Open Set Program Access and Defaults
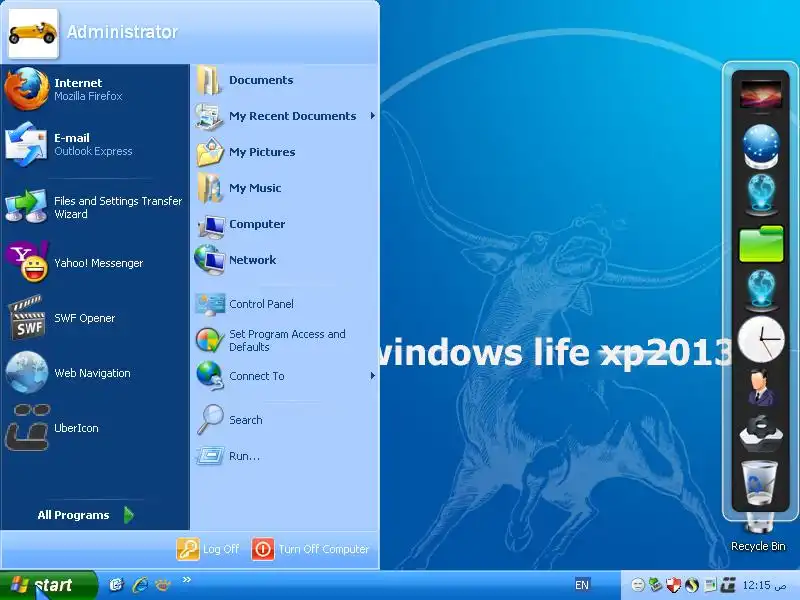The height and width of the screenshot is (600, 800). pos(285,340)
